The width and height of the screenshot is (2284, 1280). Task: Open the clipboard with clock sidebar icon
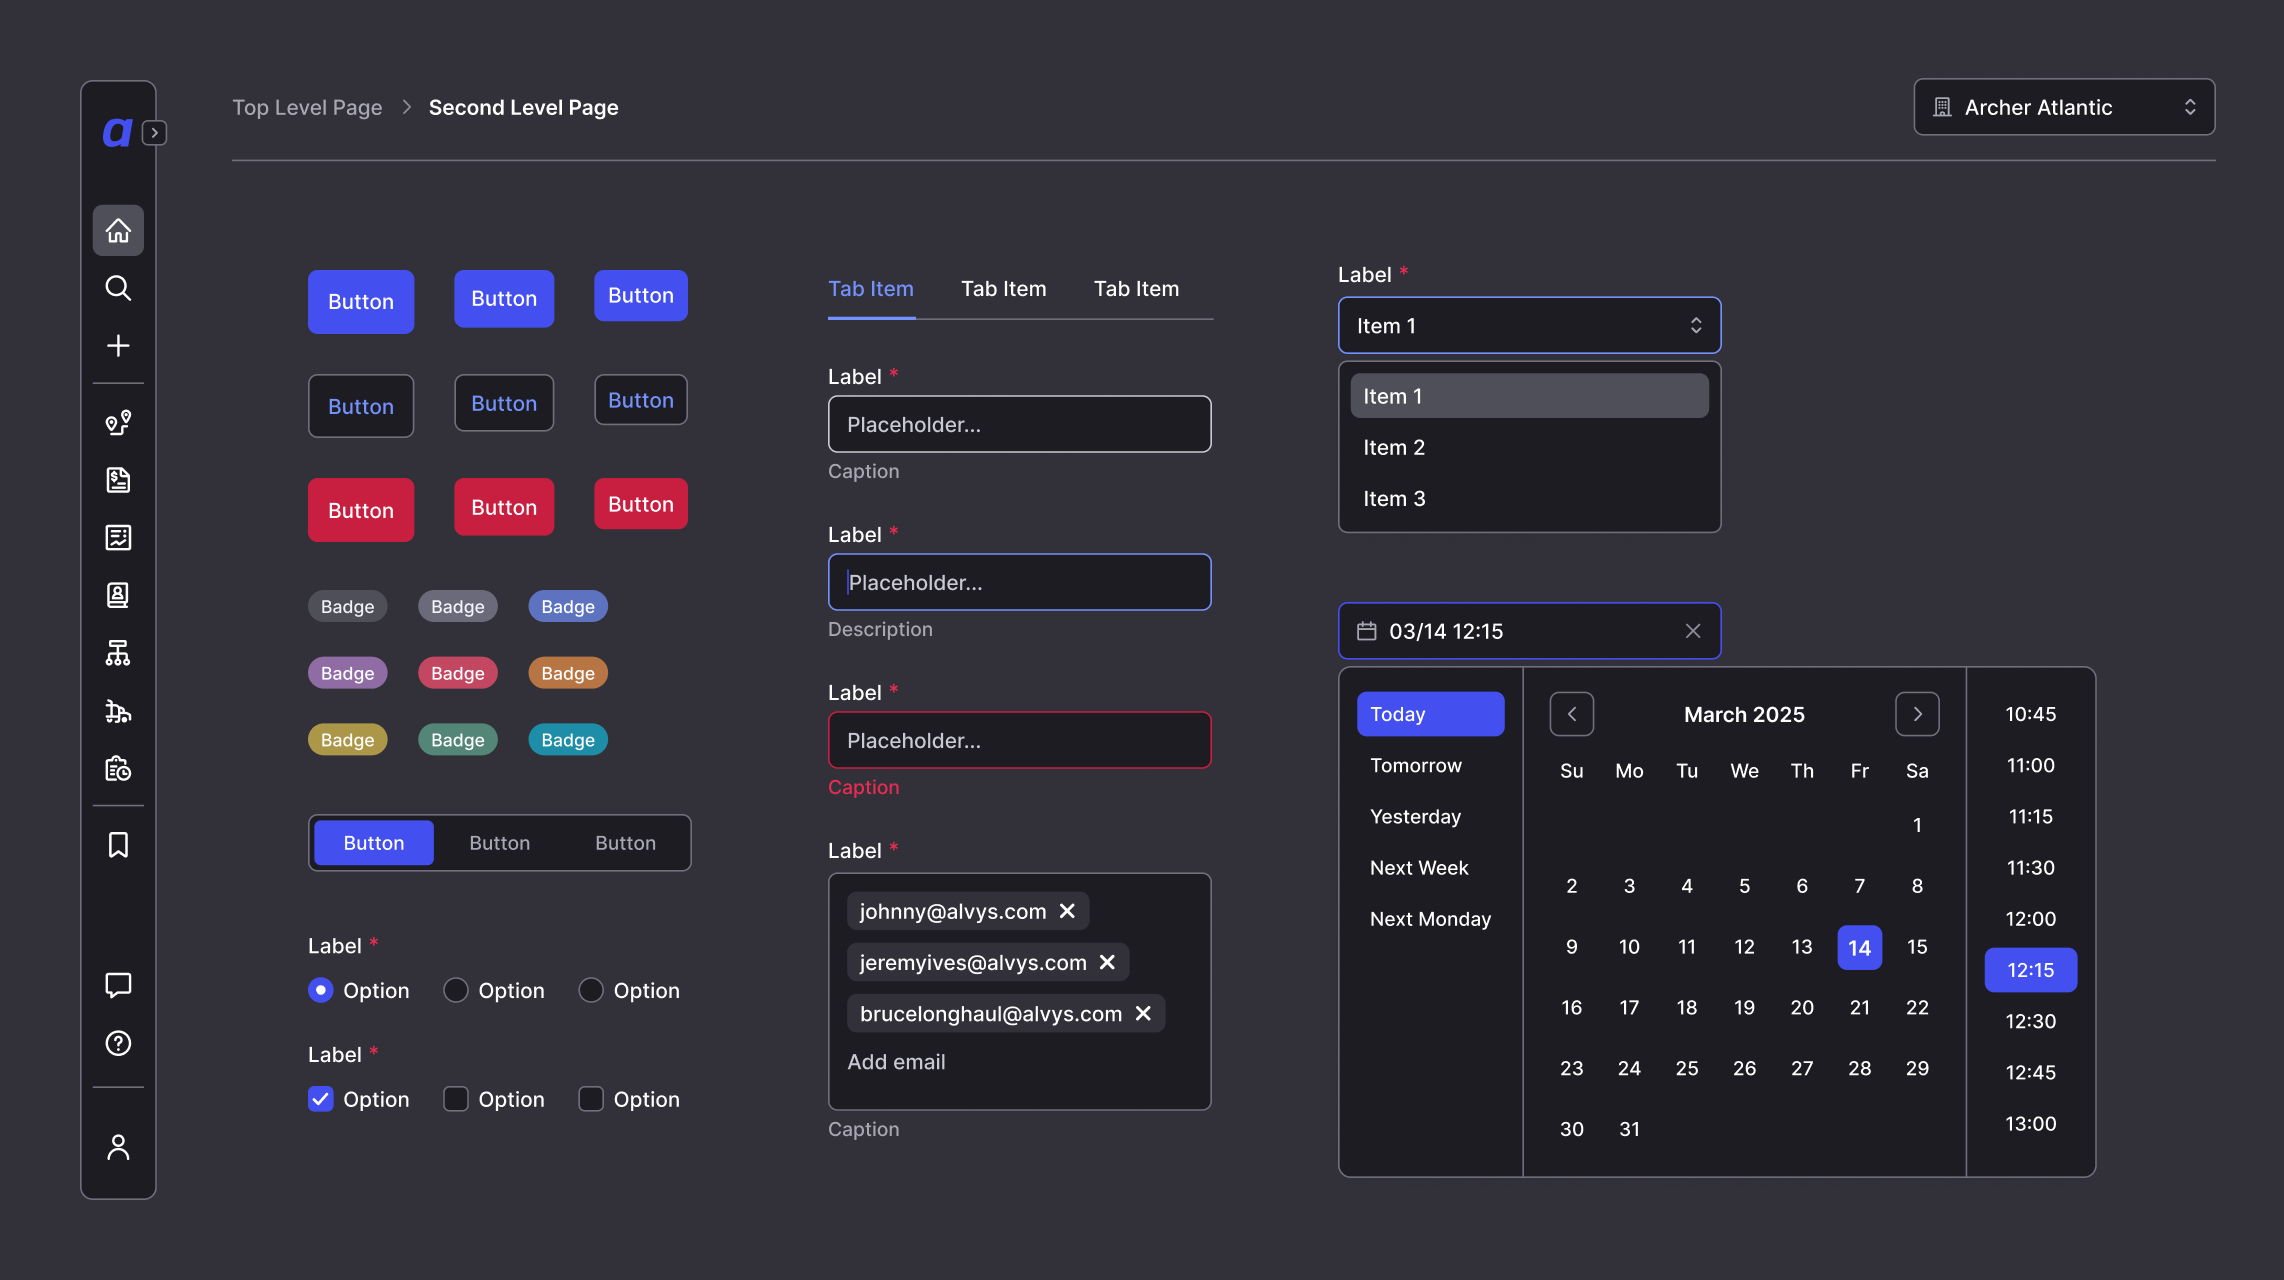point(118,768)
